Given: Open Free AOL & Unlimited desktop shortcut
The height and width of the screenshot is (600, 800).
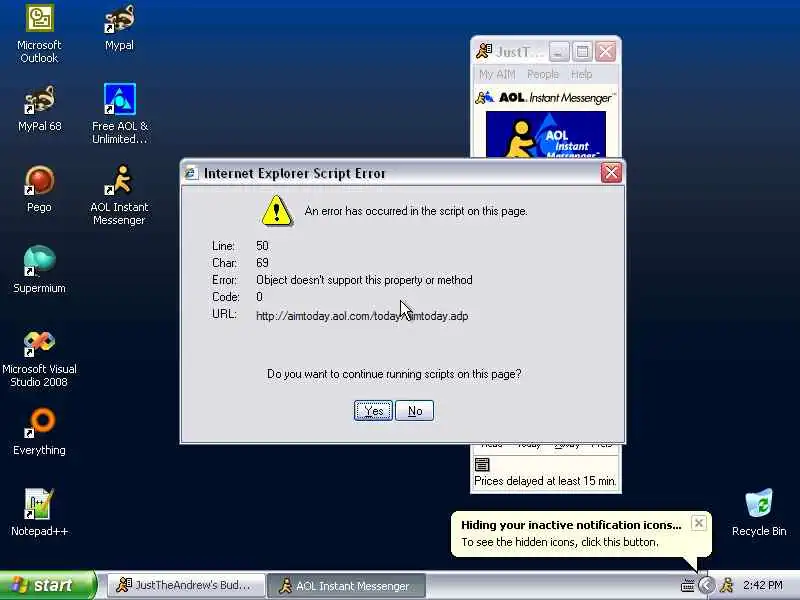Looking at the screenshot, I should 119,113.
